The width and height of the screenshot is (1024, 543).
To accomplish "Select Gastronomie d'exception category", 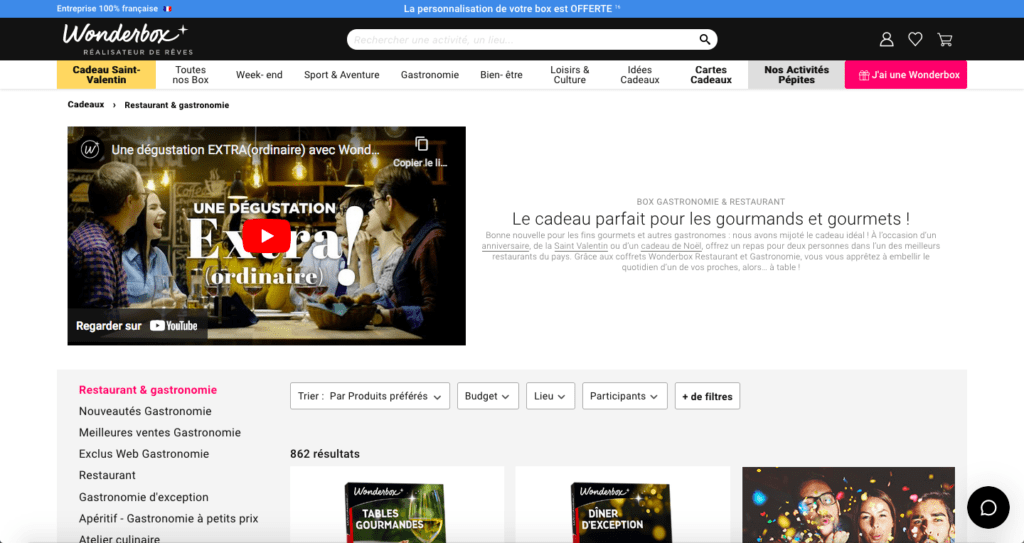I will [x=144, y=497].
